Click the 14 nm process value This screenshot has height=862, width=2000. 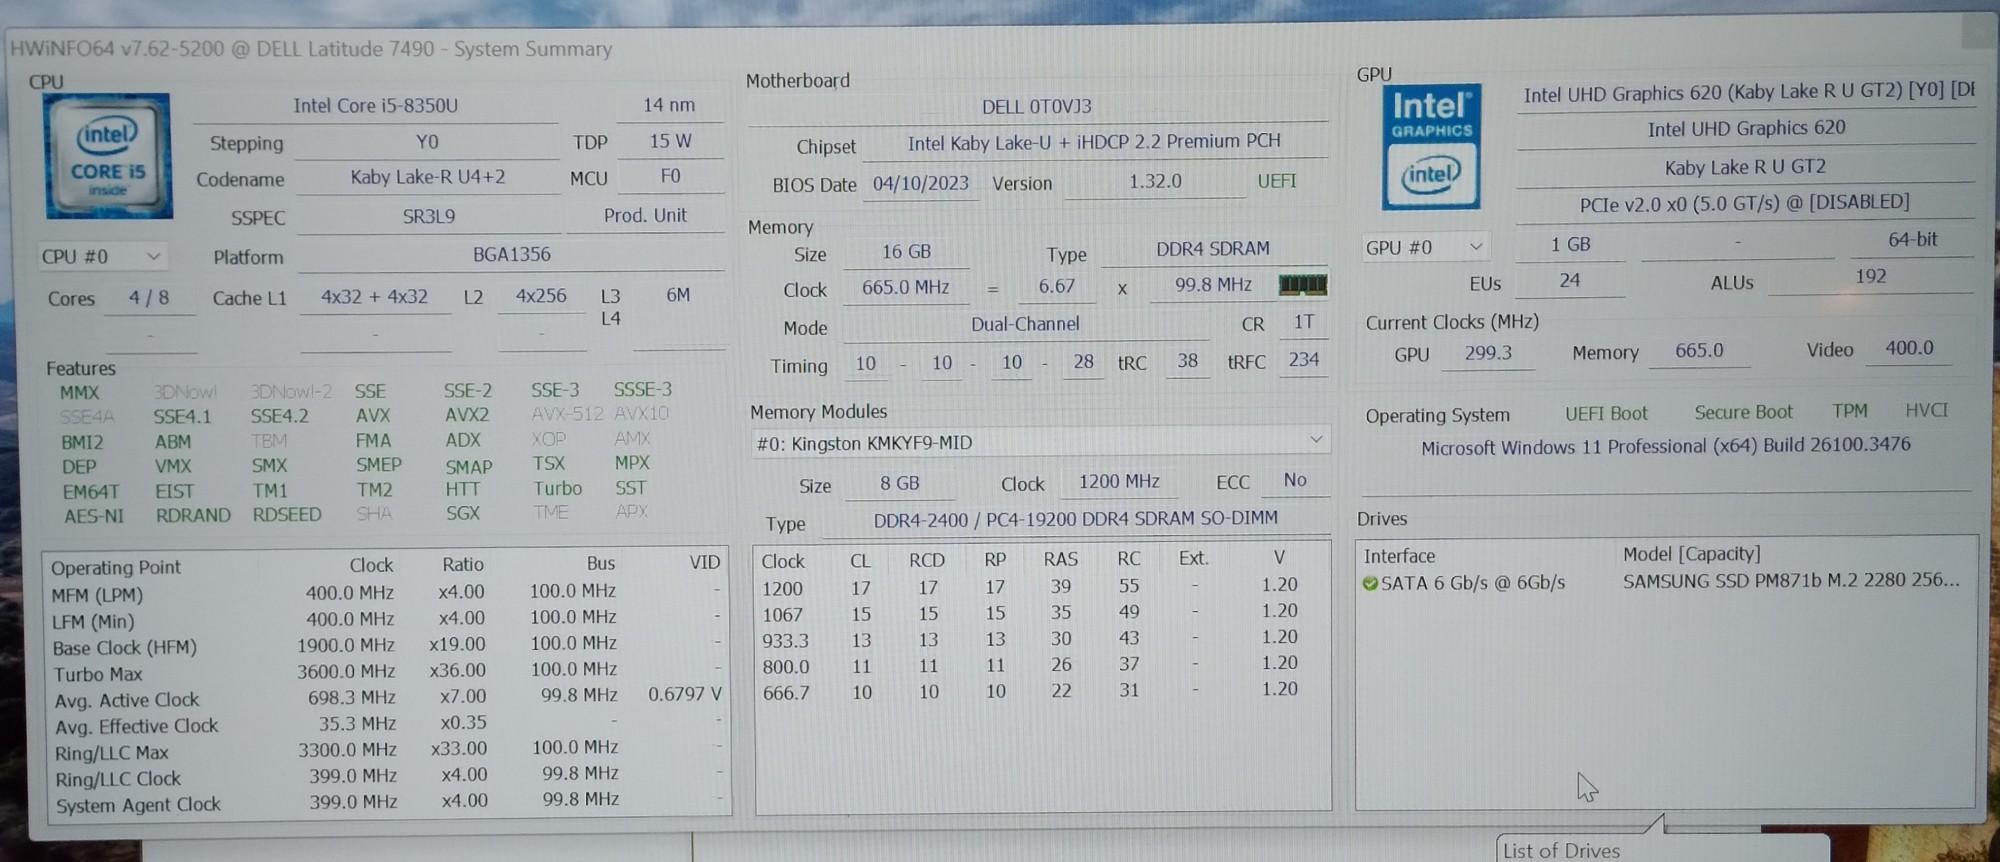click(669, 105)
